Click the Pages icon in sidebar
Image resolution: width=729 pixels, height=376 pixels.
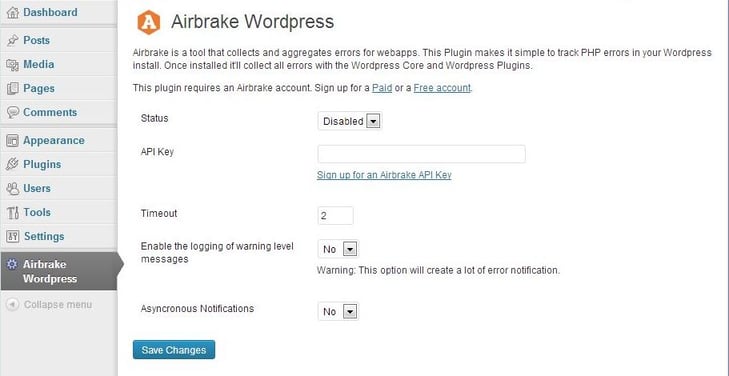point(13,88)
